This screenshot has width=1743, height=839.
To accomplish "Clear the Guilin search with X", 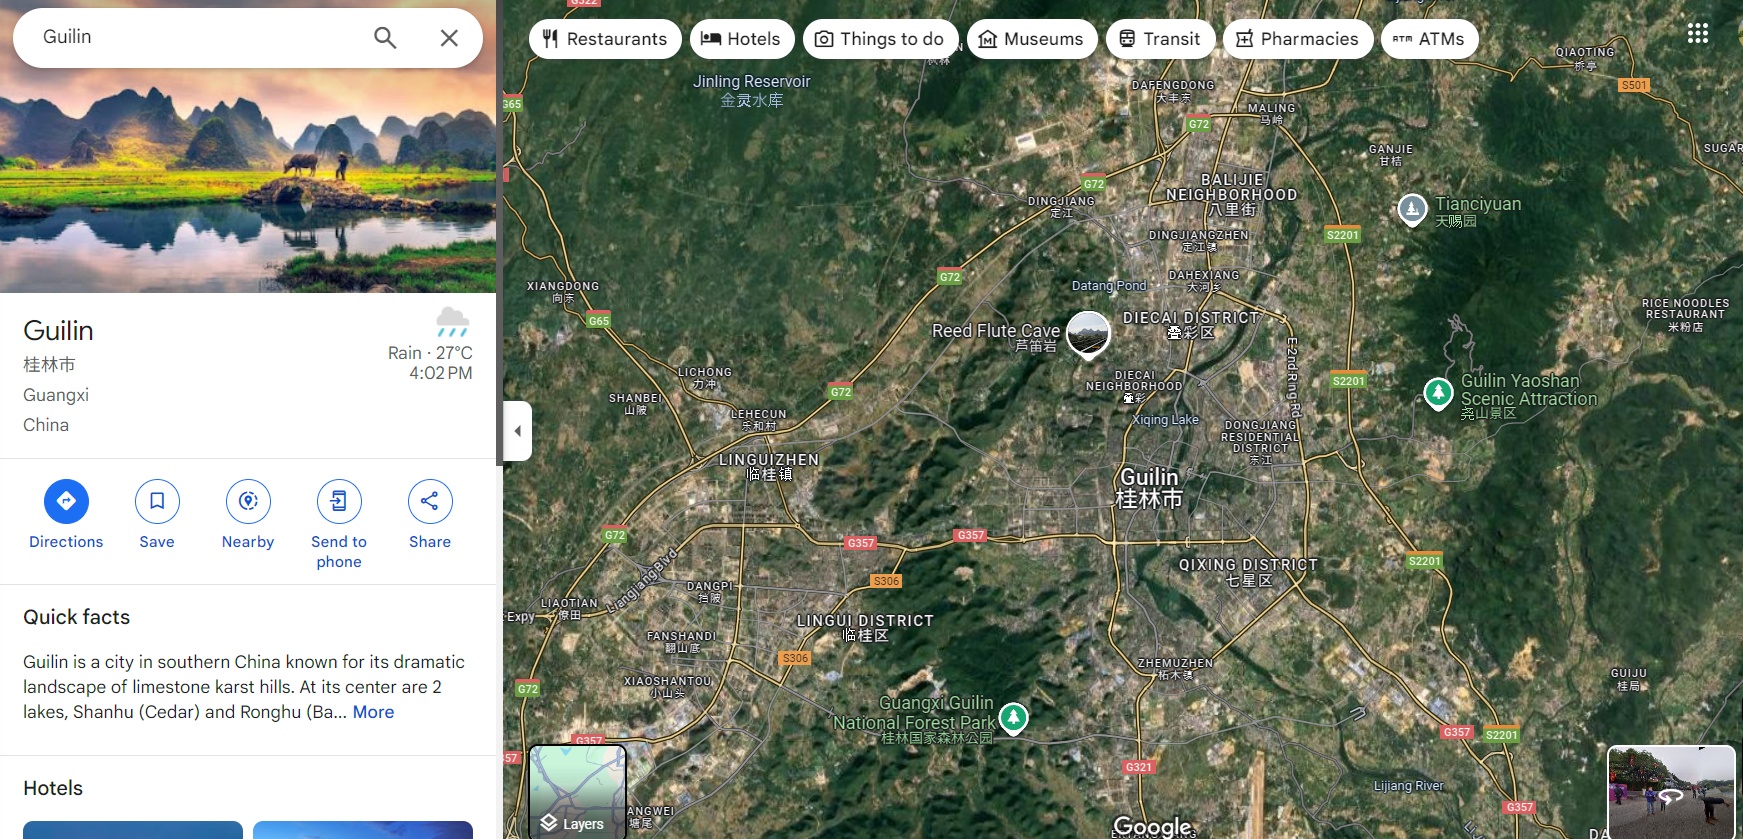I will 449,38.
